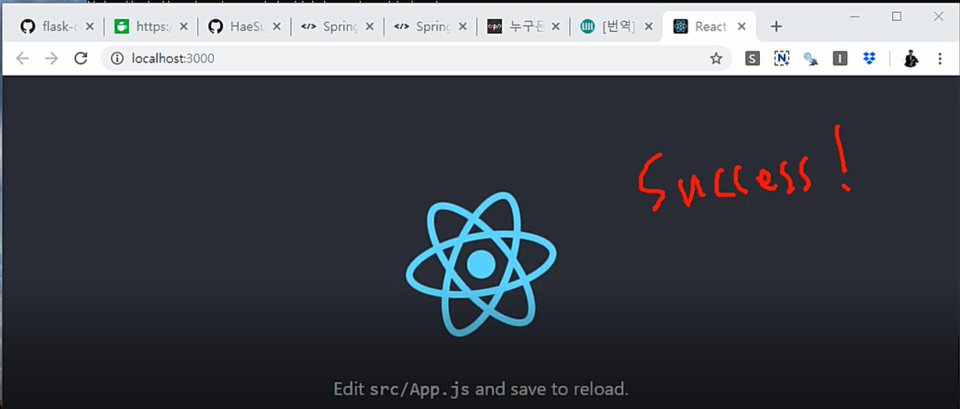Close the green https tab

pos(183,27)
